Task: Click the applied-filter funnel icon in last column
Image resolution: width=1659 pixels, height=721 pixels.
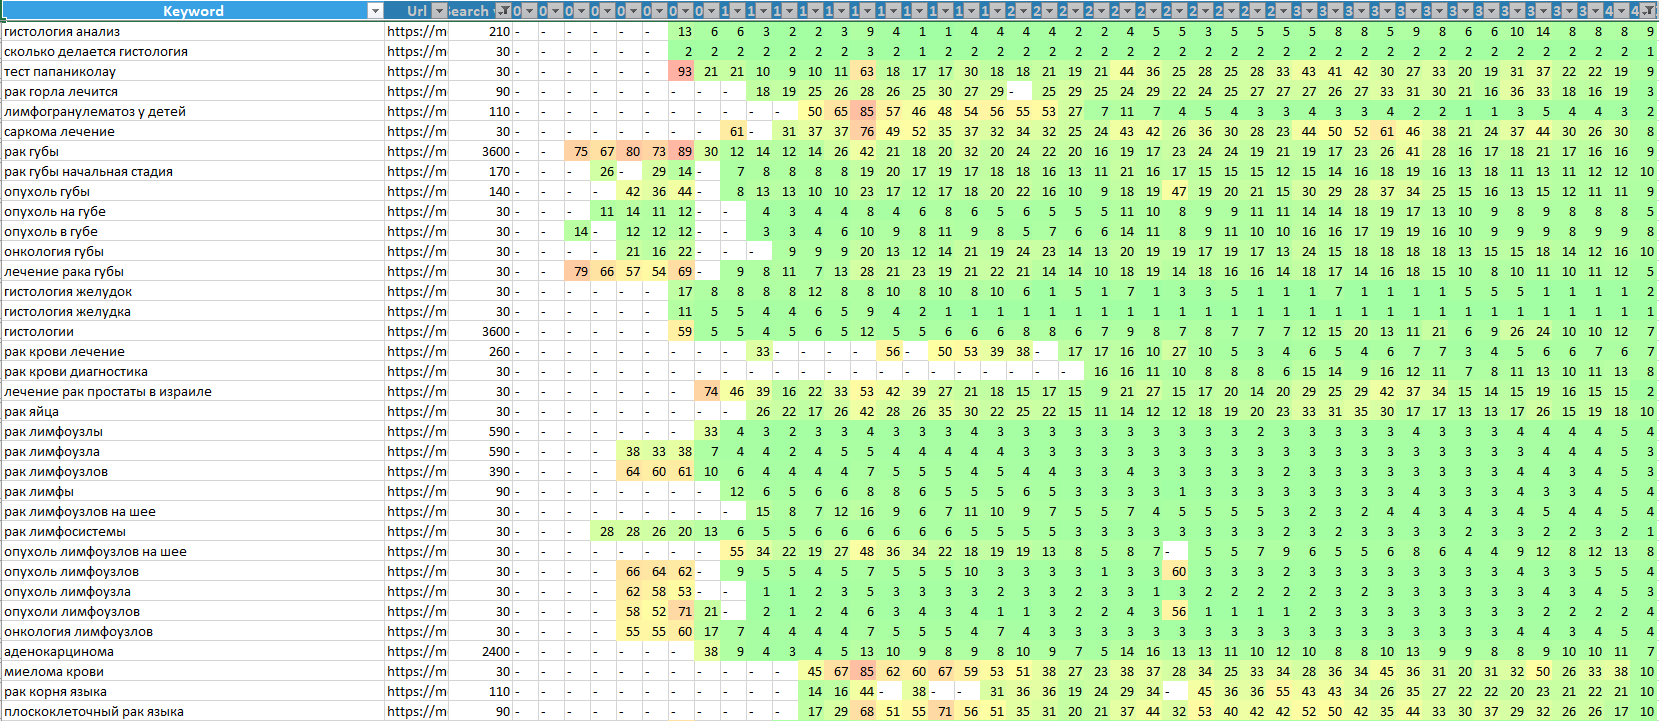Action: 1650,11
